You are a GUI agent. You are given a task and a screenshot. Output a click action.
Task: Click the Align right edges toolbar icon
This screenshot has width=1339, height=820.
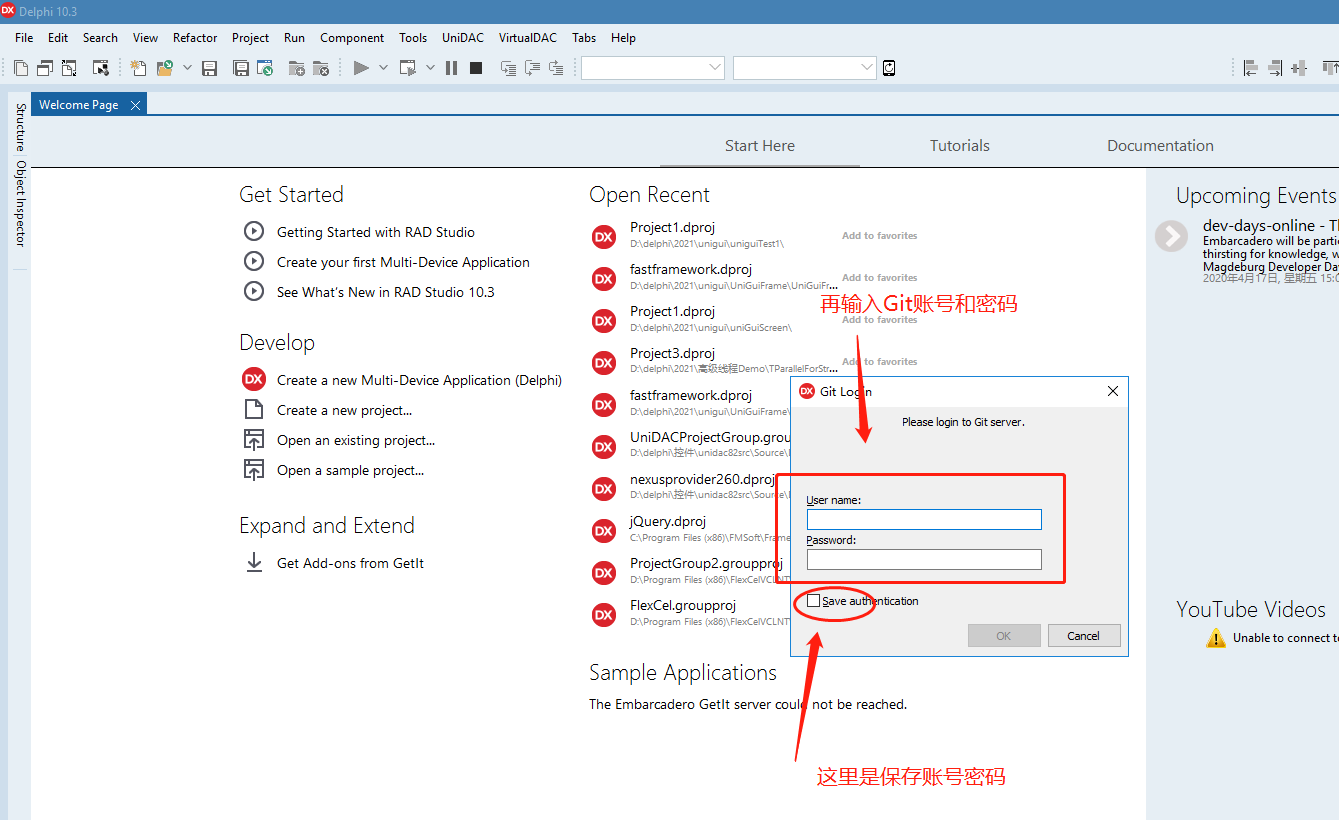pos(1275,68)
